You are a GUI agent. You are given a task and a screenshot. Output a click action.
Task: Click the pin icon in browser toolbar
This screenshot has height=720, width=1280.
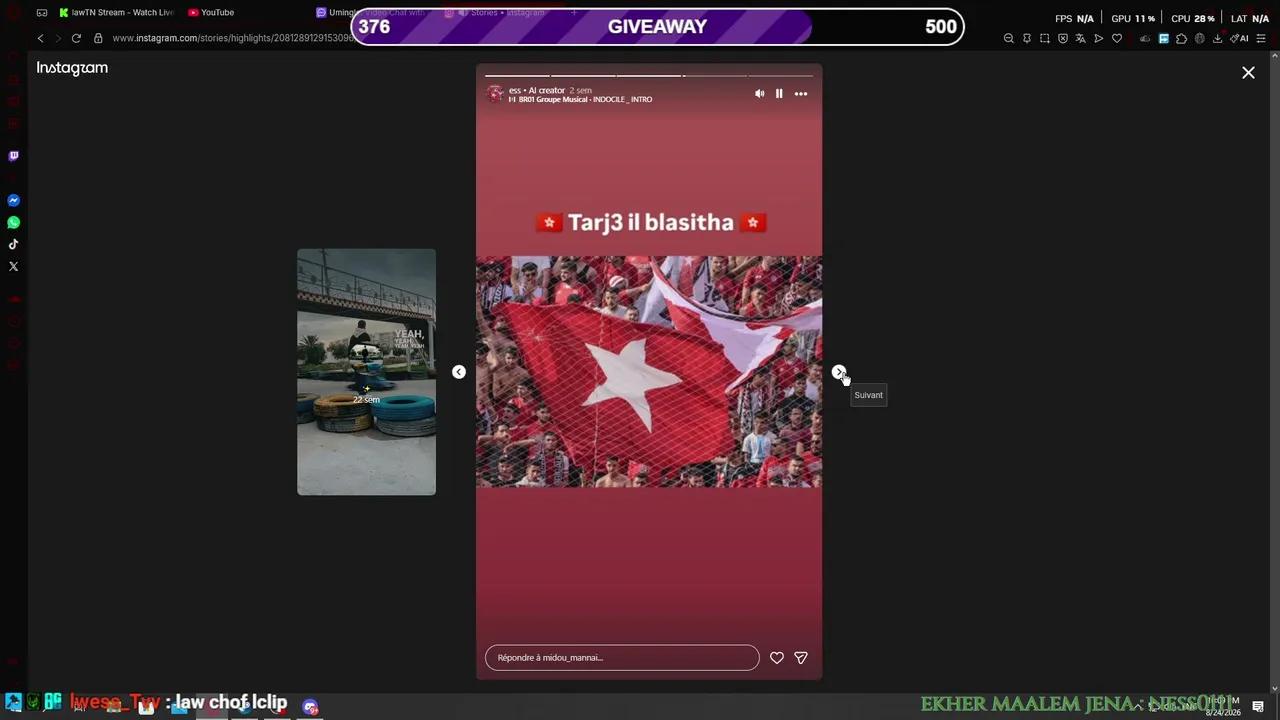(x=1026, y=38)
